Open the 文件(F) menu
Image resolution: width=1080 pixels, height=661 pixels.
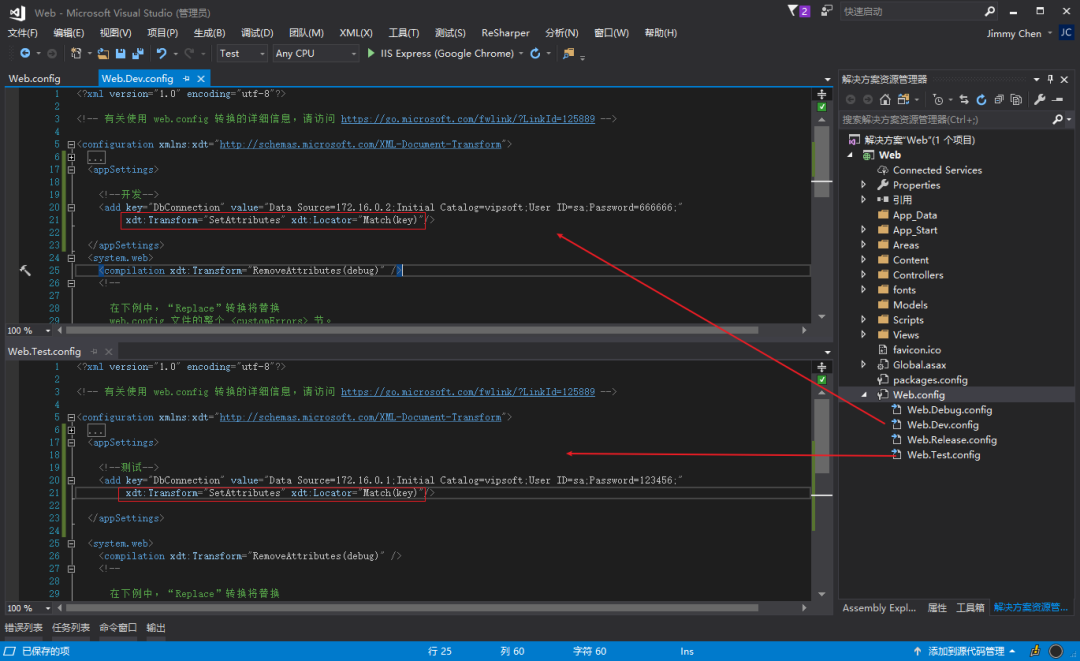point(23,32)
